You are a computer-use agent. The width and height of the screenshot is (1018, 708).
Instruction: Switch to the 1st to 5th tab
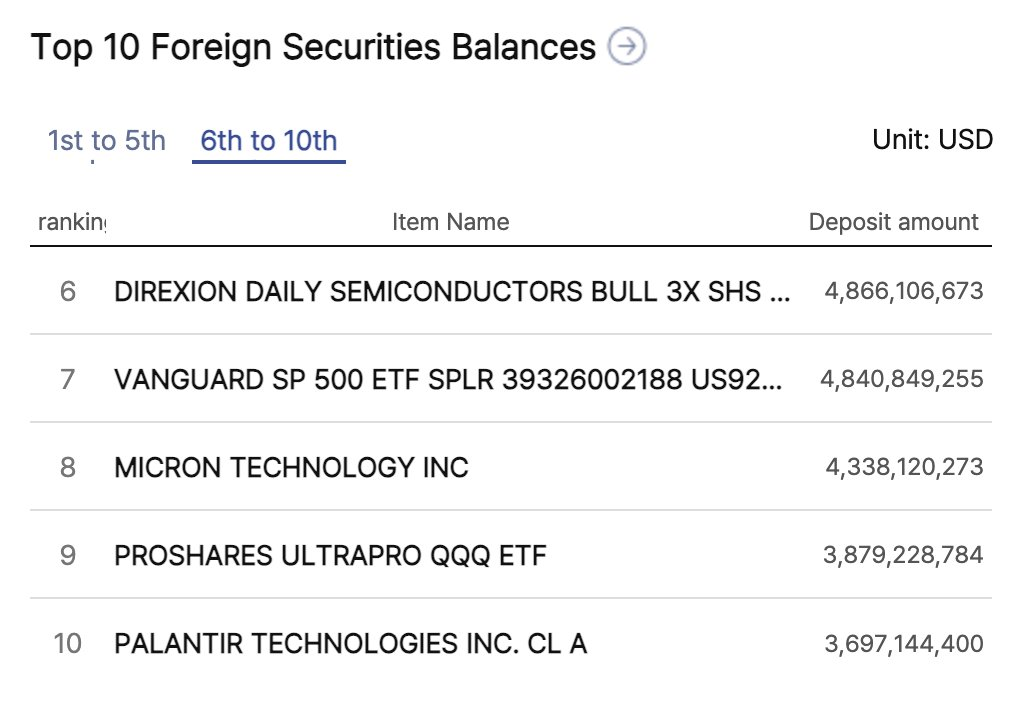click(106, 141)
